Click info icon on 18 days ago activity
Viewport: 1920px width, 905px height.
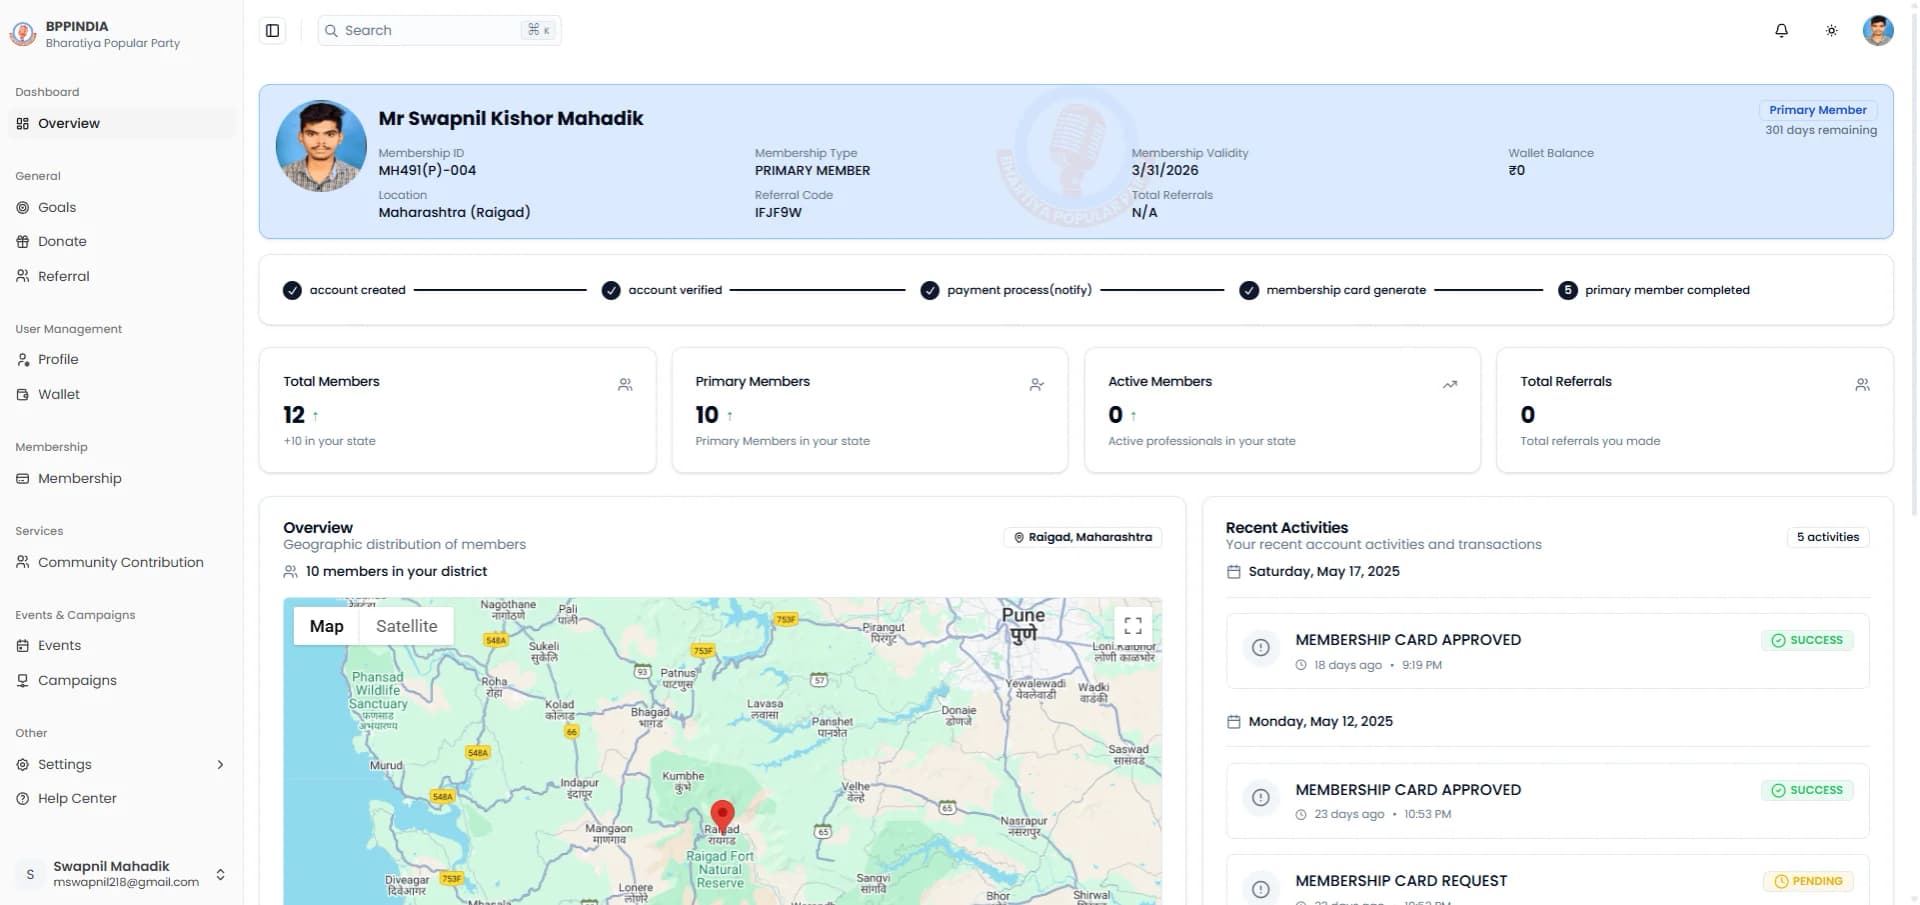click(1261, 648)
